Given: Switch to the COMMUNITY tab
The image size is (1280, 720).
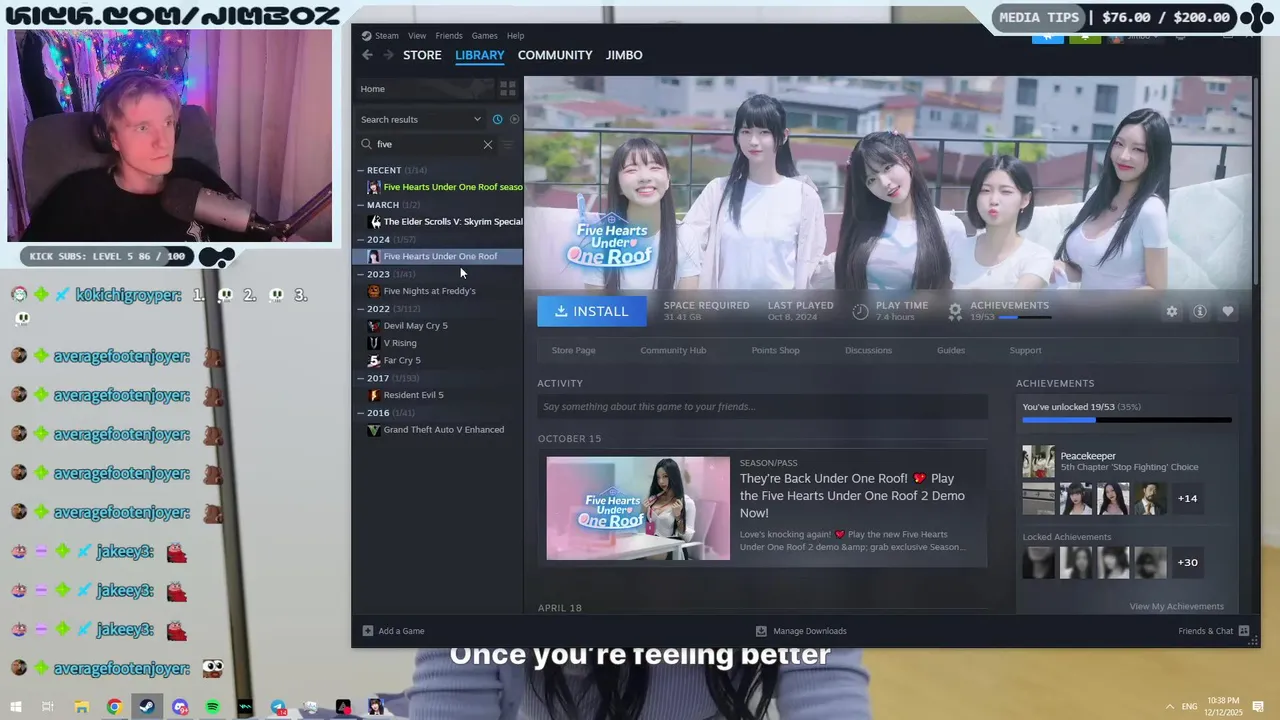Looking at the screenshot, I should tap(555, 55).
